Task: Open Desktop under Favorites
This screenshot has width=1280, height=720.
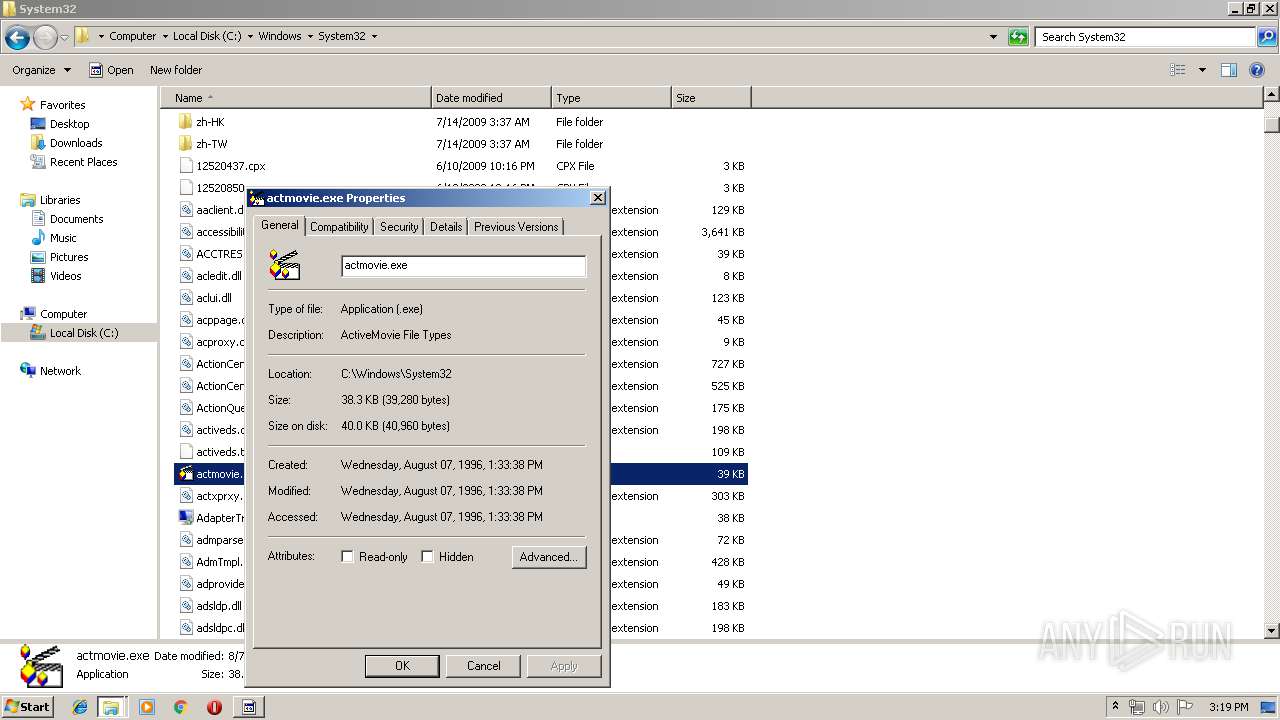Action: click(69, 124)
